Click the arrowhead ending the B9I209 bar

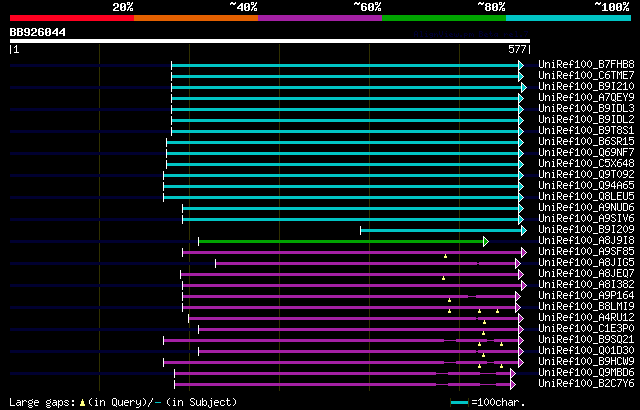pyautogui.click(x=524, y=230)
